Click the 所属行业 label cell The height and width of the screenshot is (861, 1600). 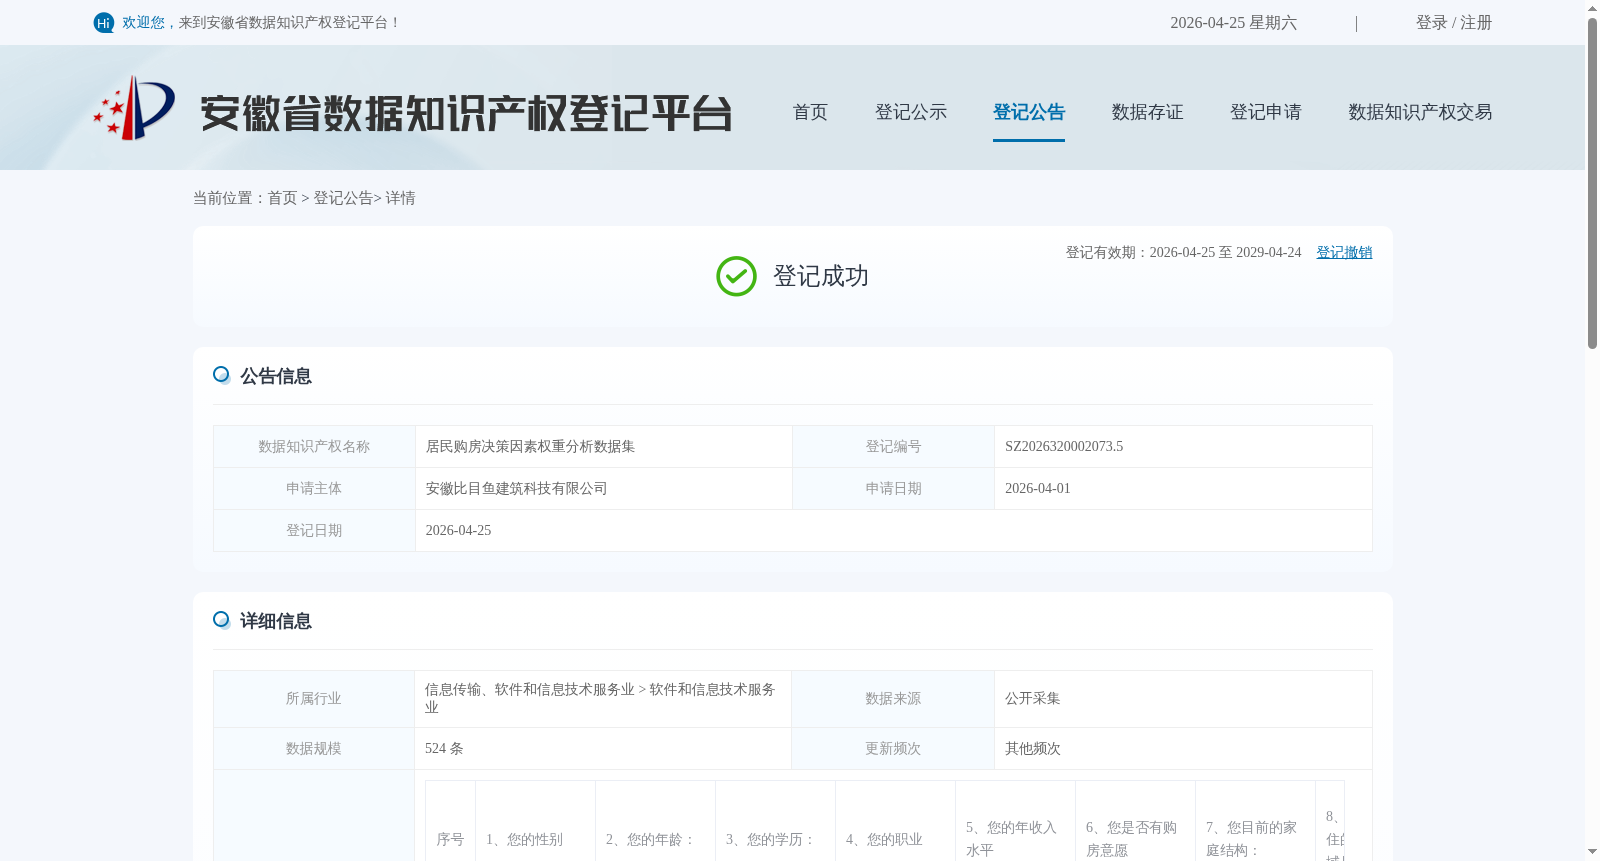(314, 699)
